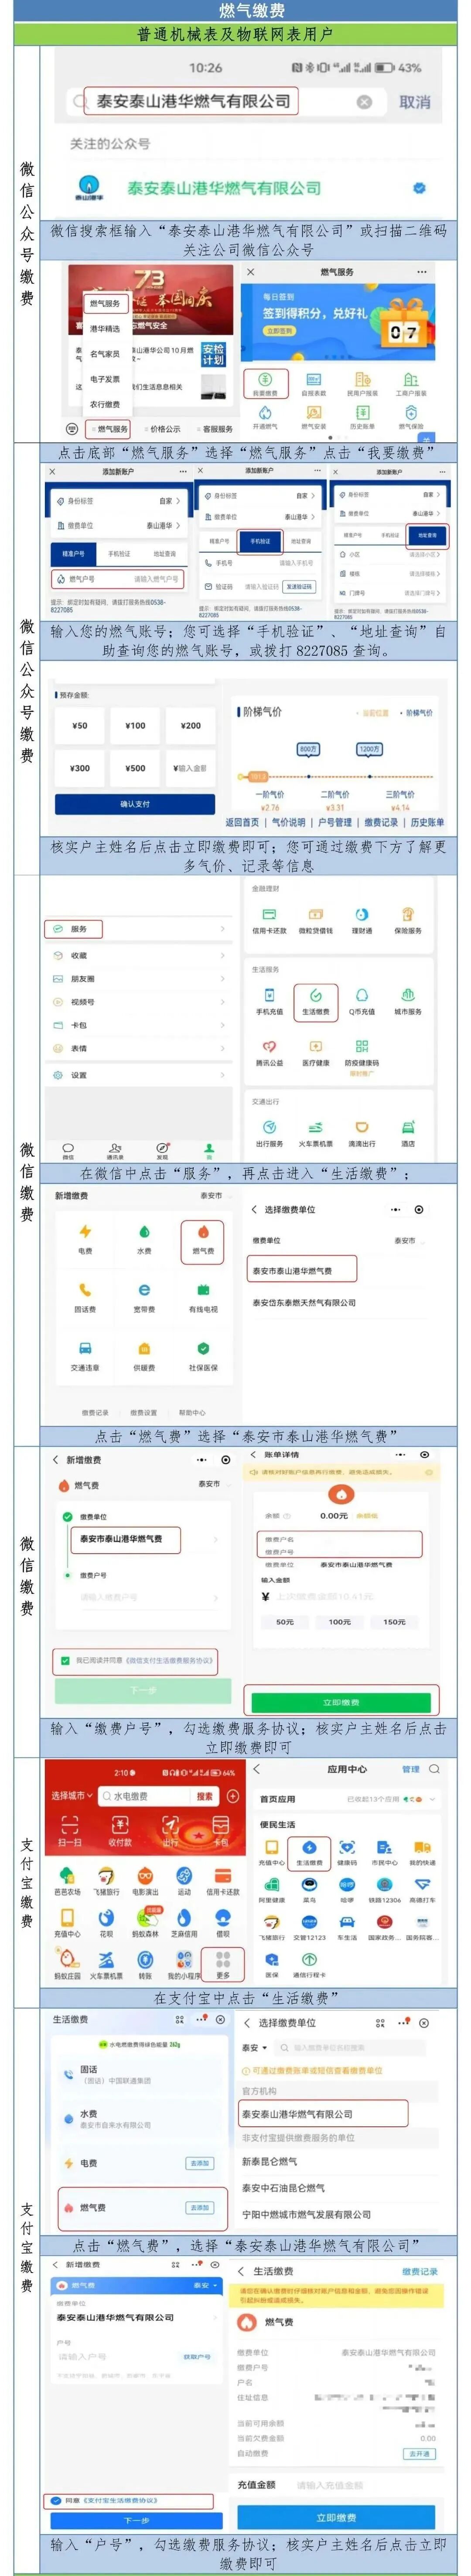Tap the green 立即缴费 button

[x=341, y=1702]
